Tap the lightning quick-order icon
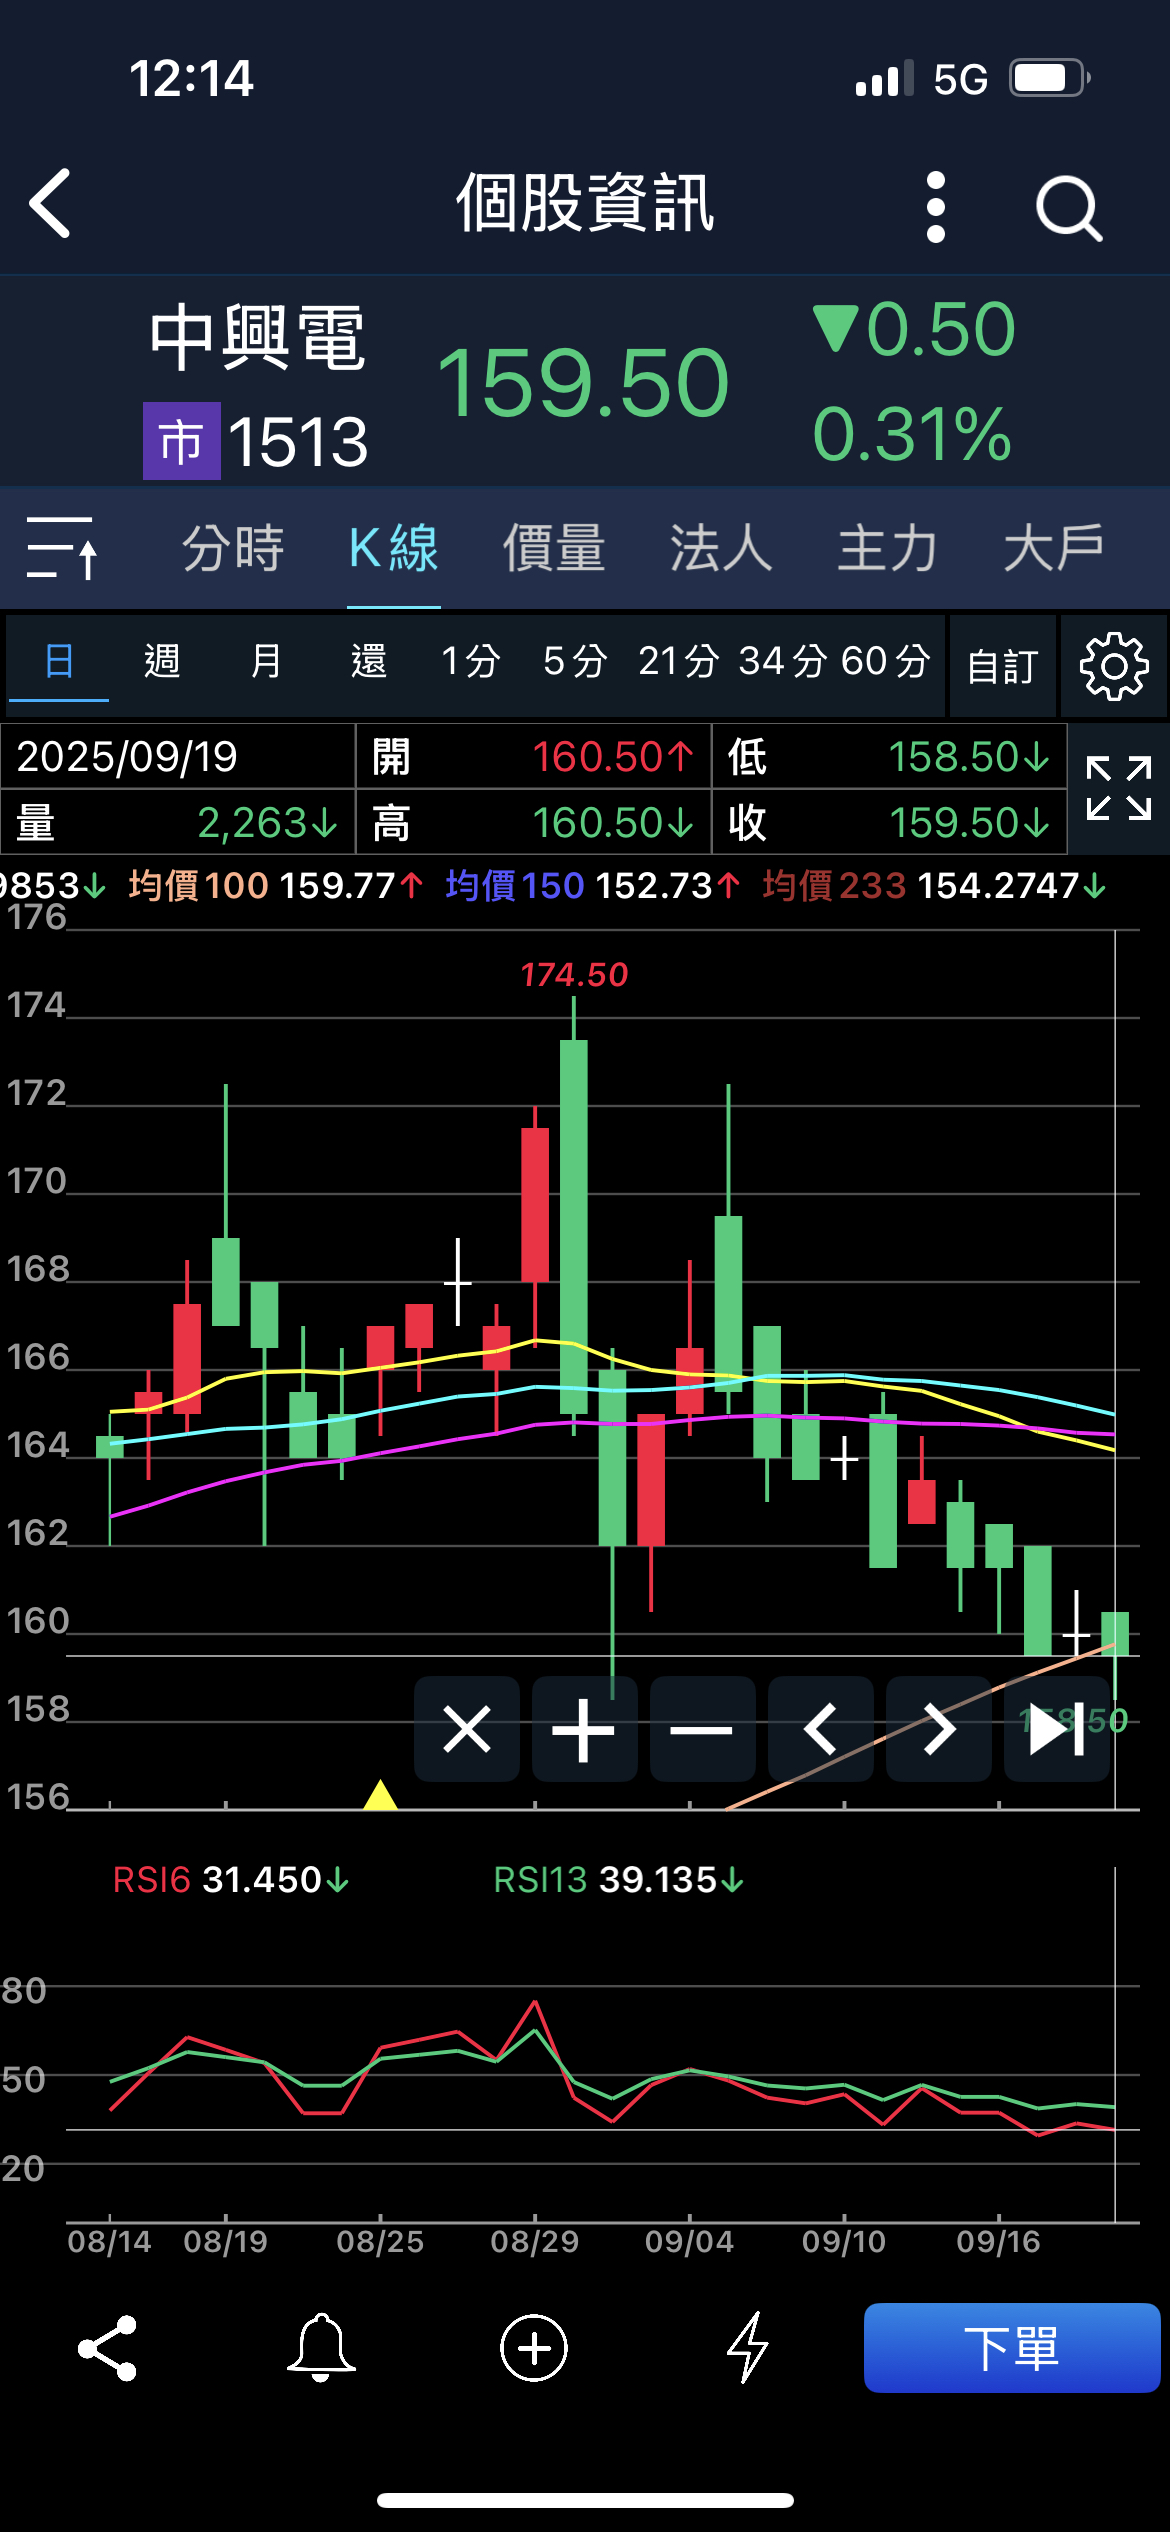 [x=747, y=2347]
